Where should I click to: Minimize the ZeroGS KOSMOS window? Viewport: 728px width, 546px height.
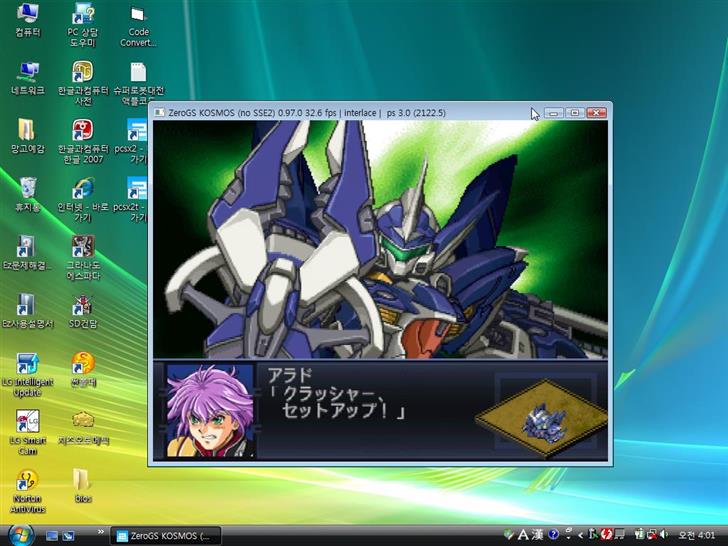coord(553,112)
